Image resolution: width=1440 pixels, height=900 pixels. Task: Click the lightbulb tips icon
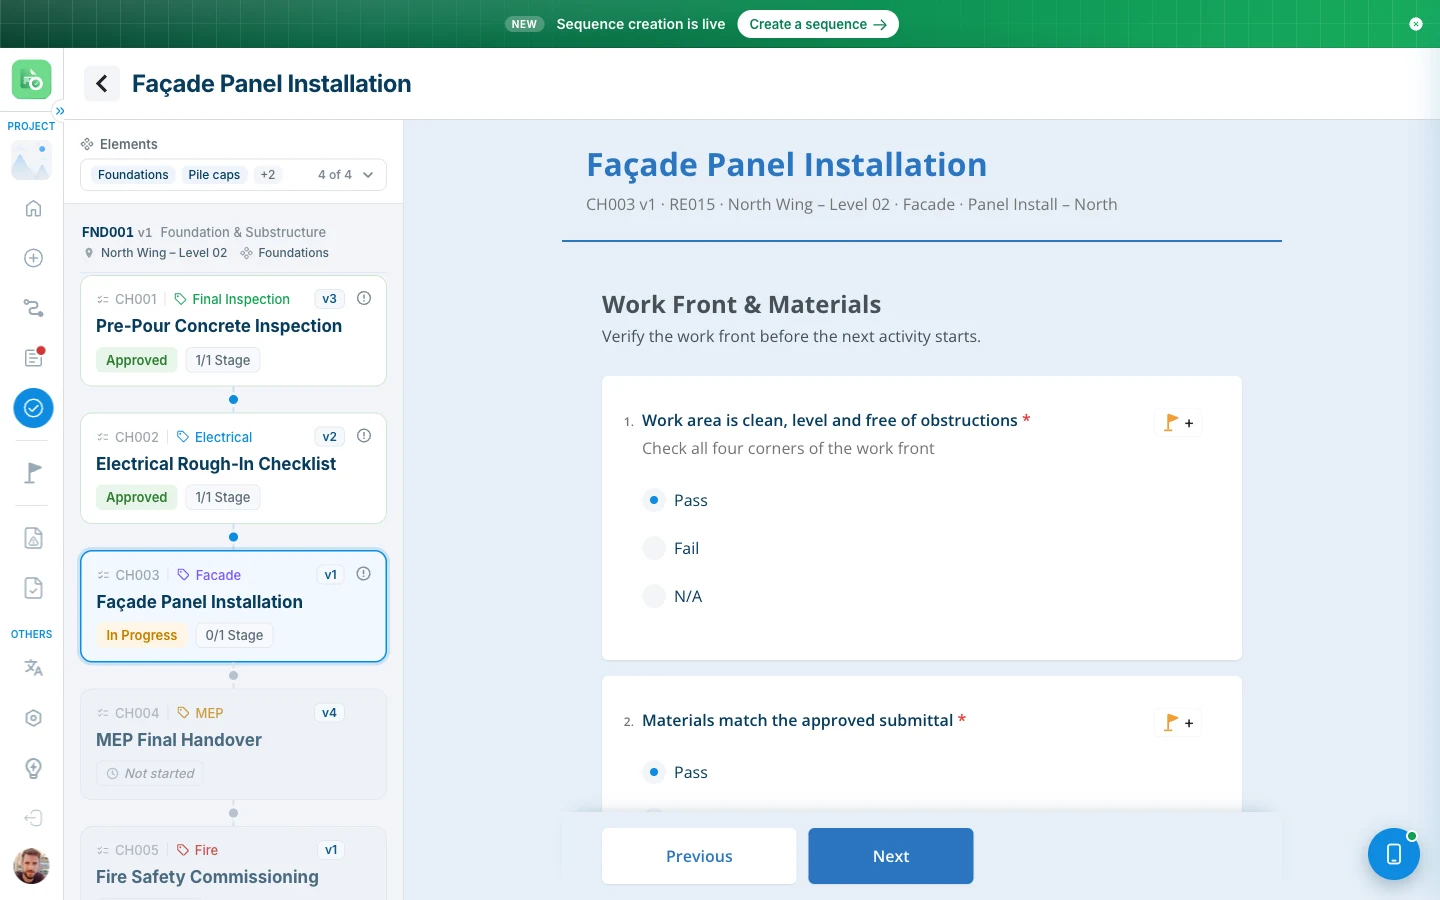click(33, 768)
